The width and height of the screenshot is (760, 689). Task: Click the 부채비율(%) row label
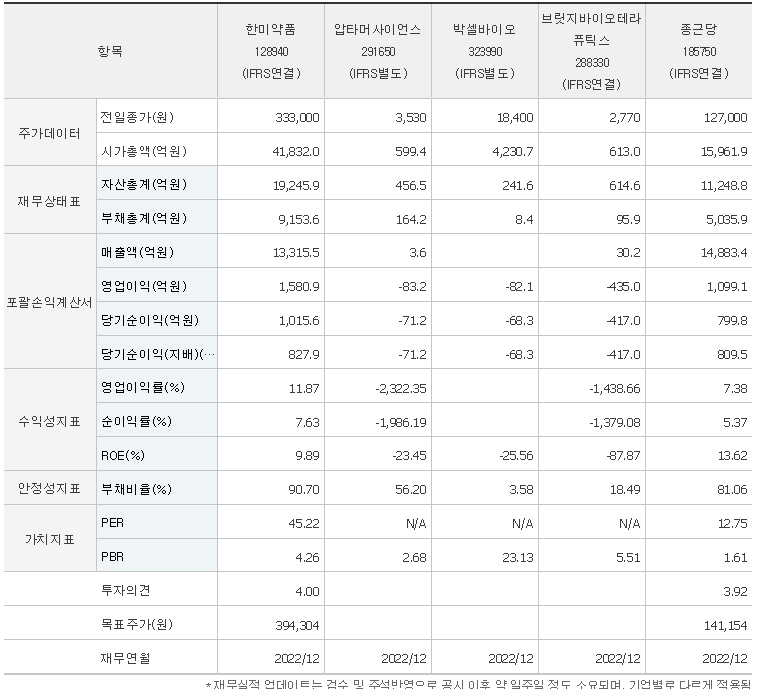click(x=136, y=489)
